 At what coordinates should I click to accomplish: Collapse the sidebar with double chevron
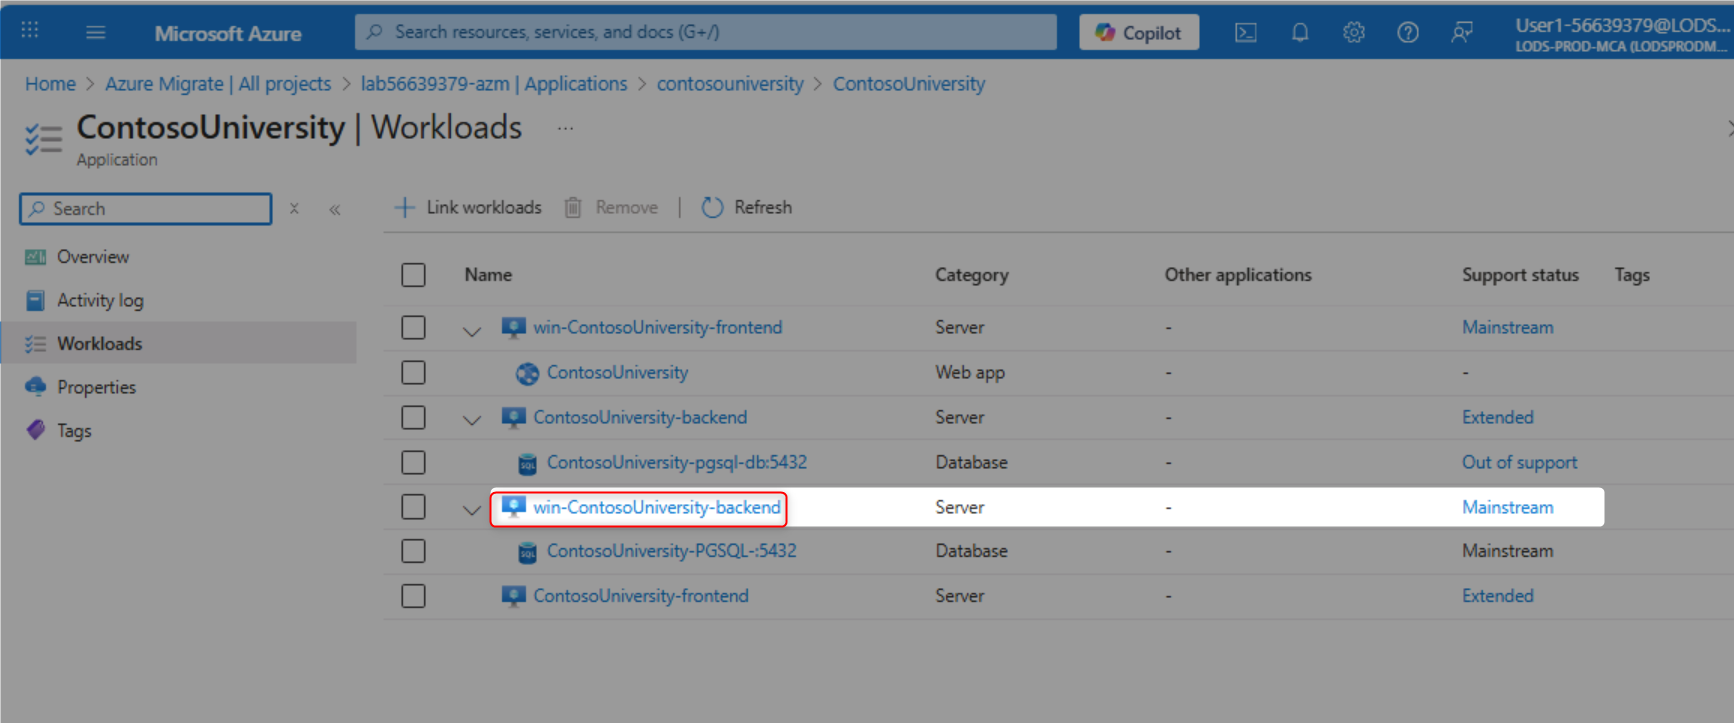(335, 209)
